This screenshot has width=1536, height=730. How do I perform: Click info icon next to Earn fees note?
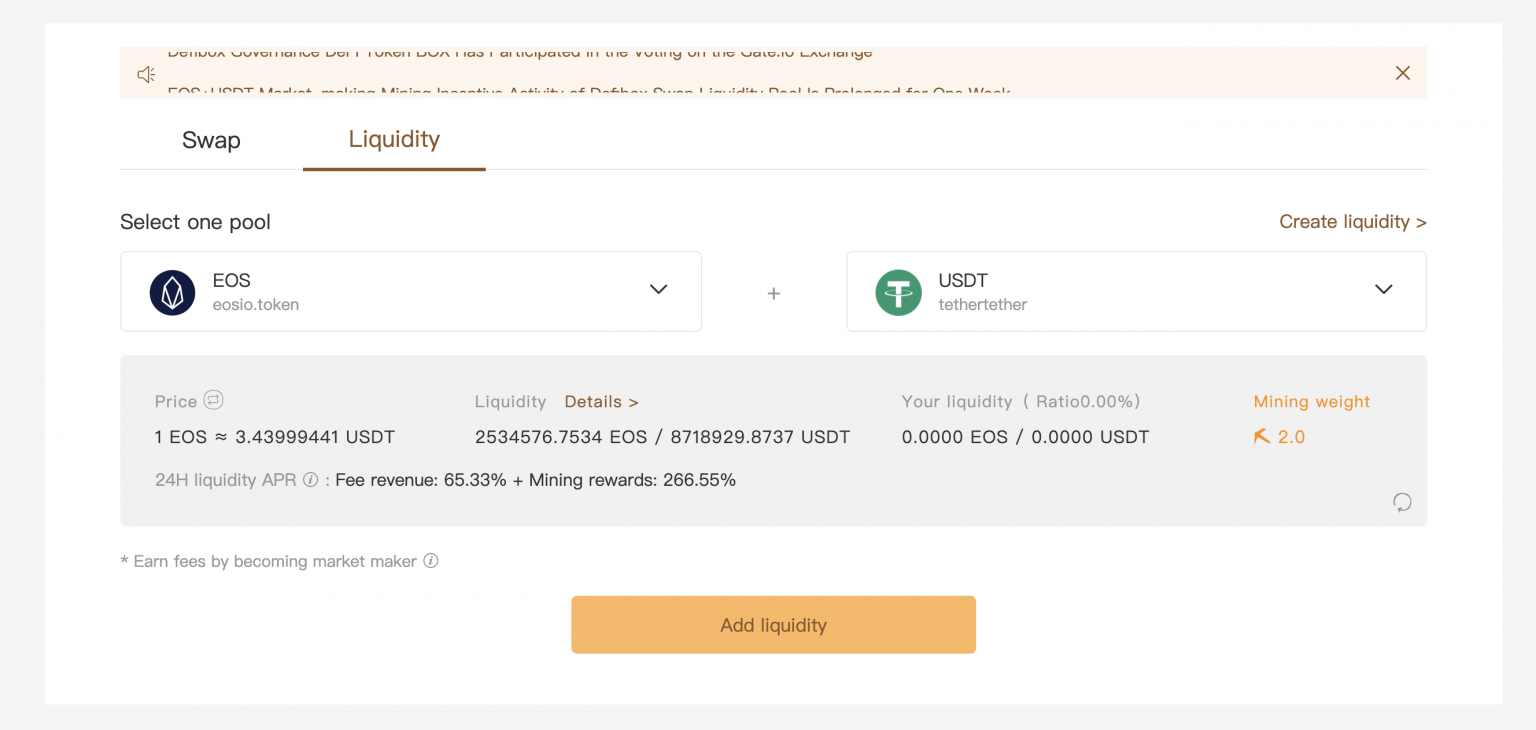click(x=431, y=561)
